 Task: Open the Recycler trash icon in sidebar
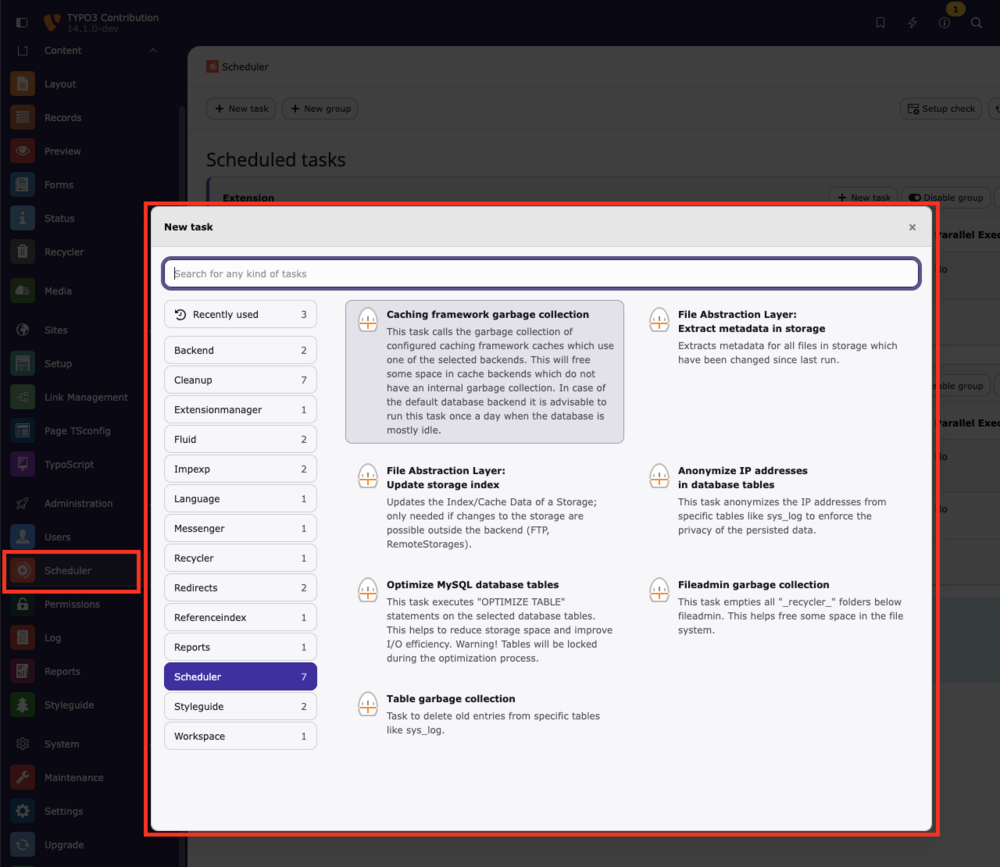(22, 252)
